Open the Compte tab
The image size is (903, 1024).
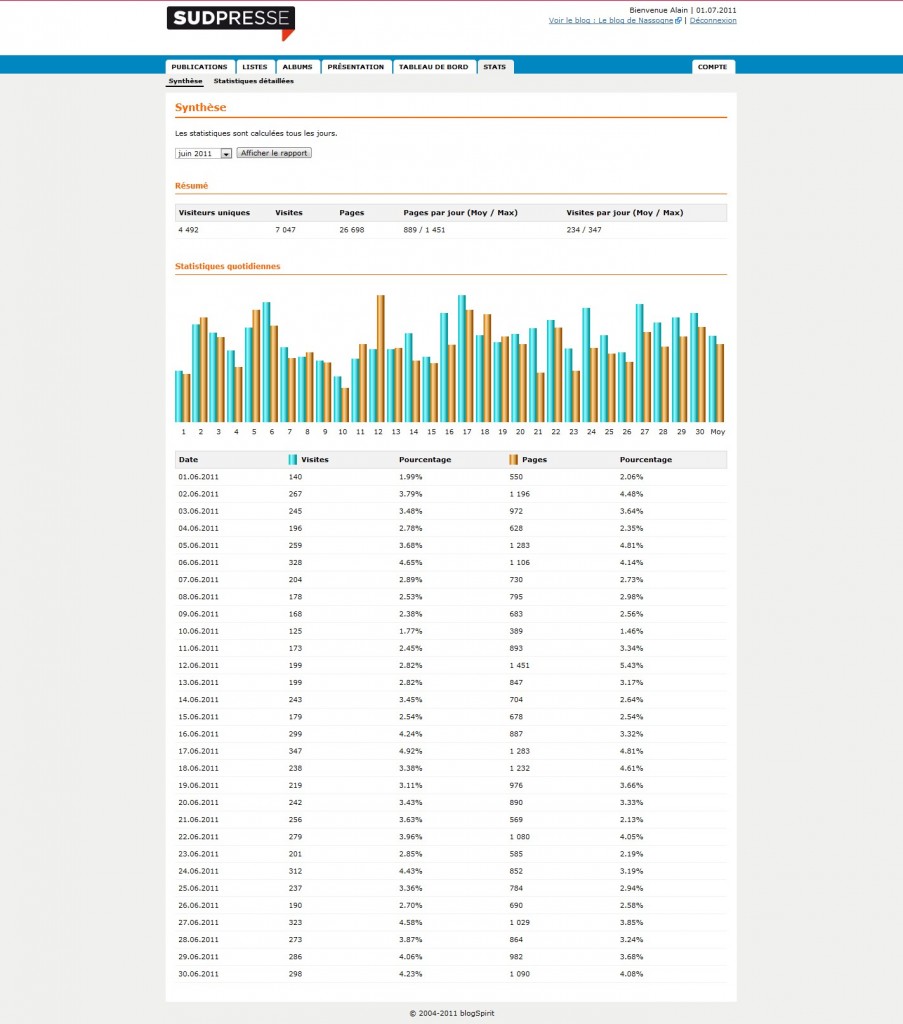coord(712,67)
